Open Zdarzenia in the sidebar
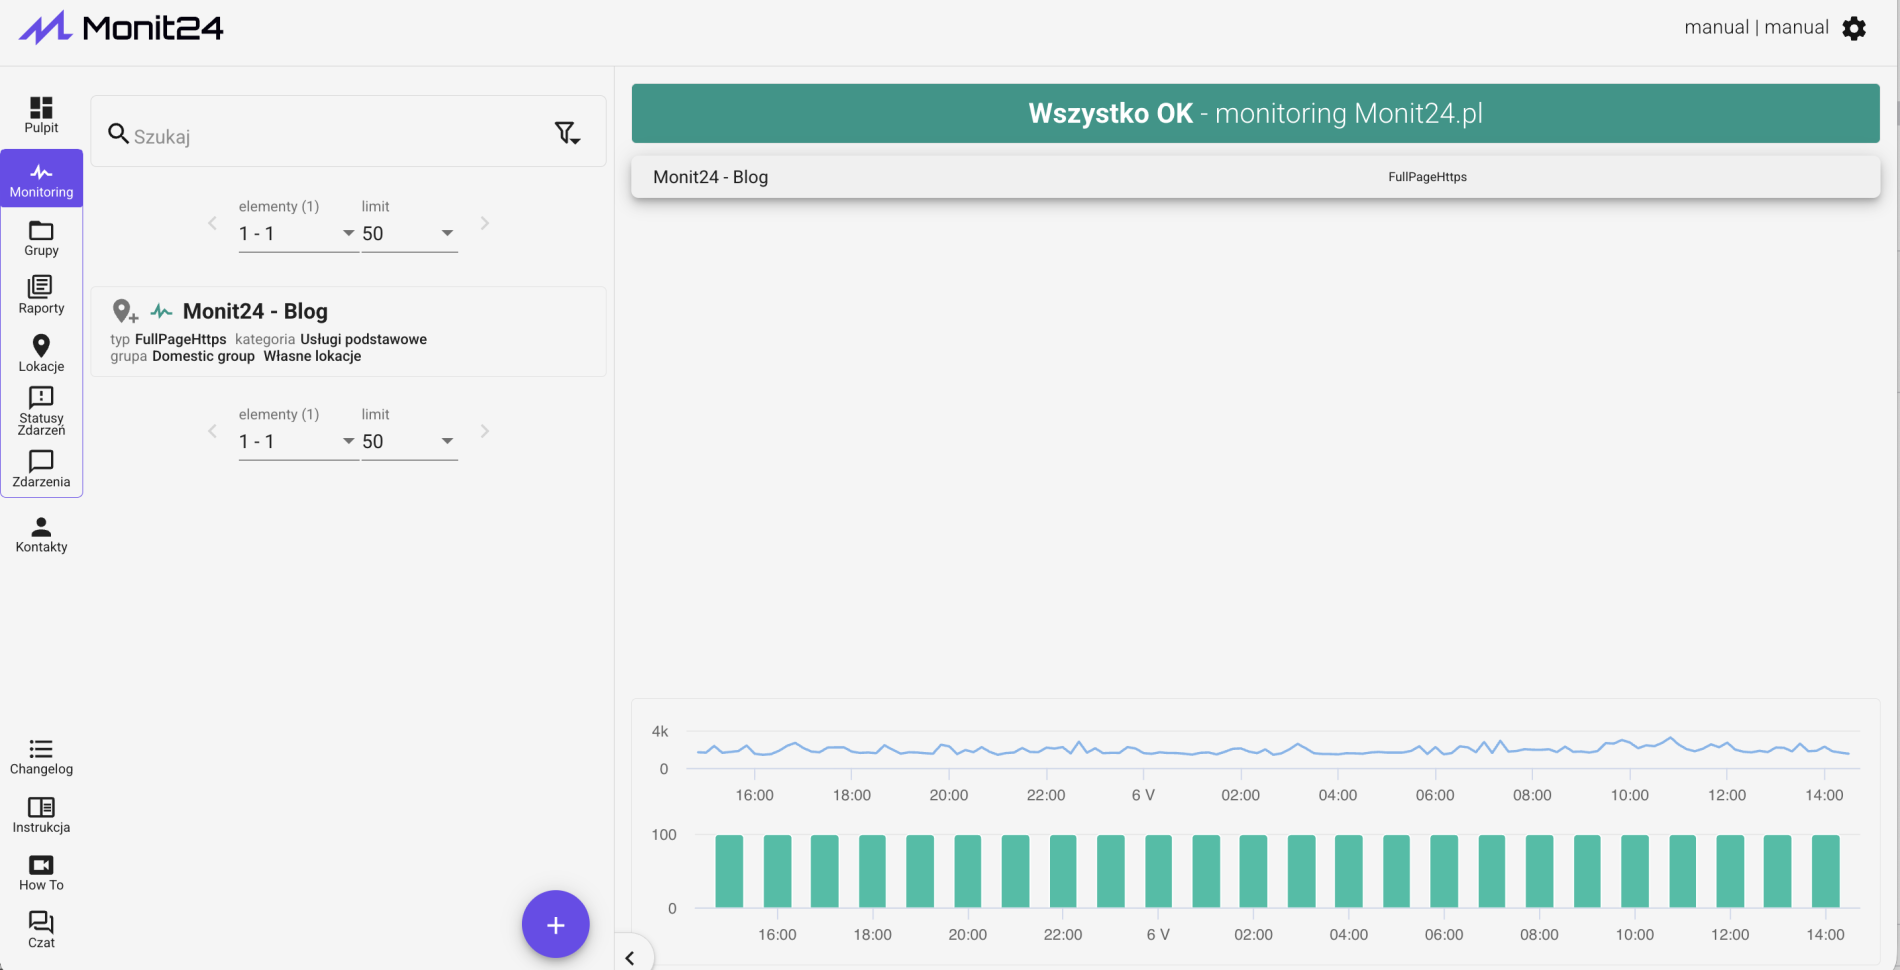This screenshot has width=1900, height=970. pos(41,469)
